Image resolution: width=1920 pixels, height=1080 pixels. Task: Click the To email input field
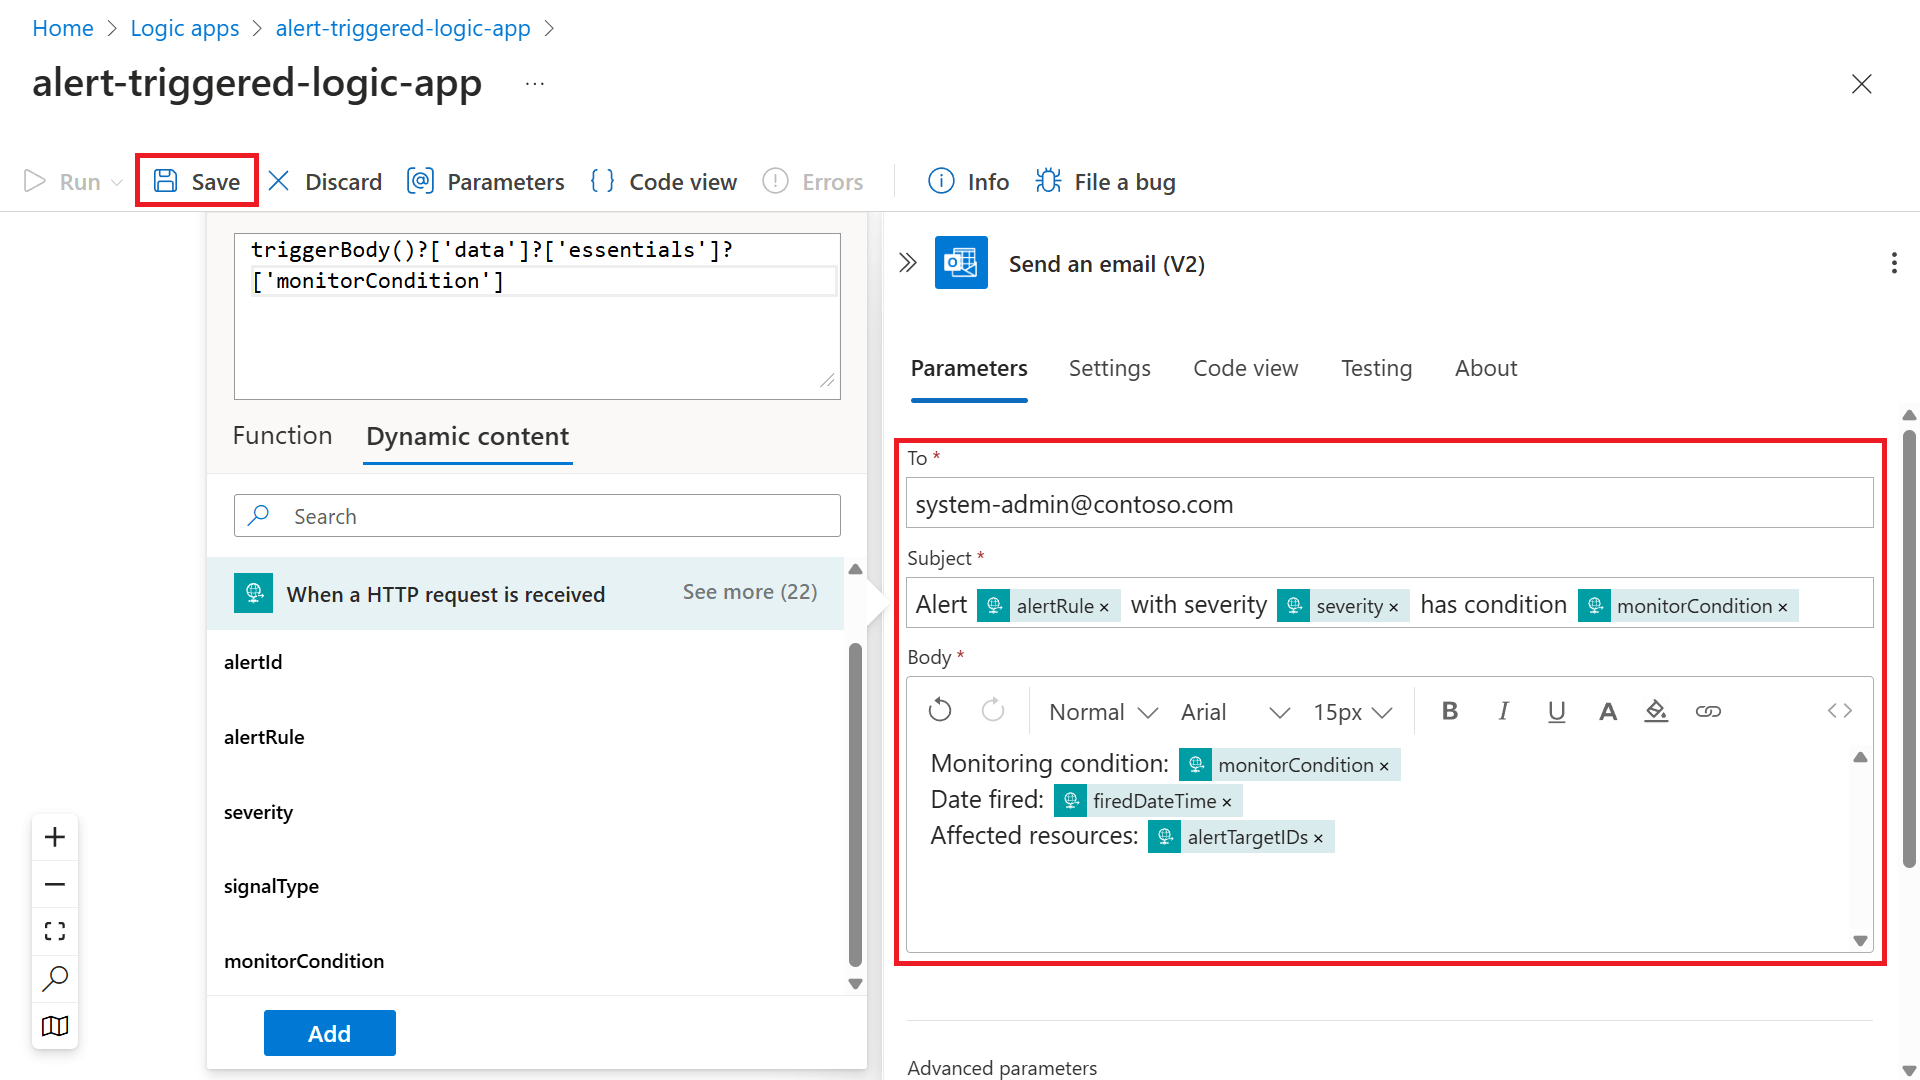[x=1387, y=504]
